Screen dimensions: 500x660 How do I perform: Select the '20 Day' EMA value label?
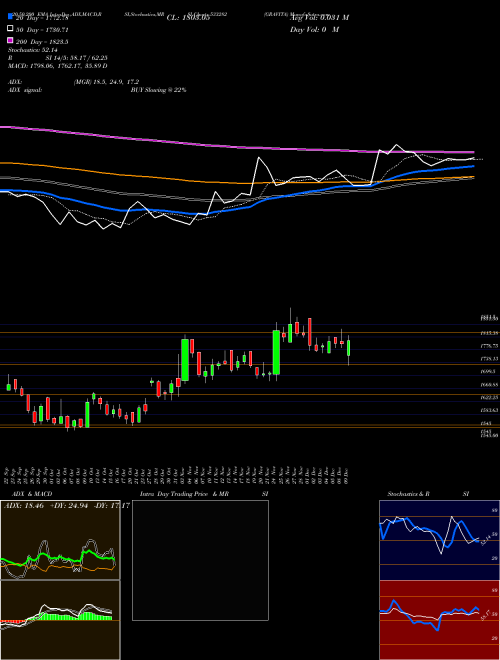click(42, 18)
